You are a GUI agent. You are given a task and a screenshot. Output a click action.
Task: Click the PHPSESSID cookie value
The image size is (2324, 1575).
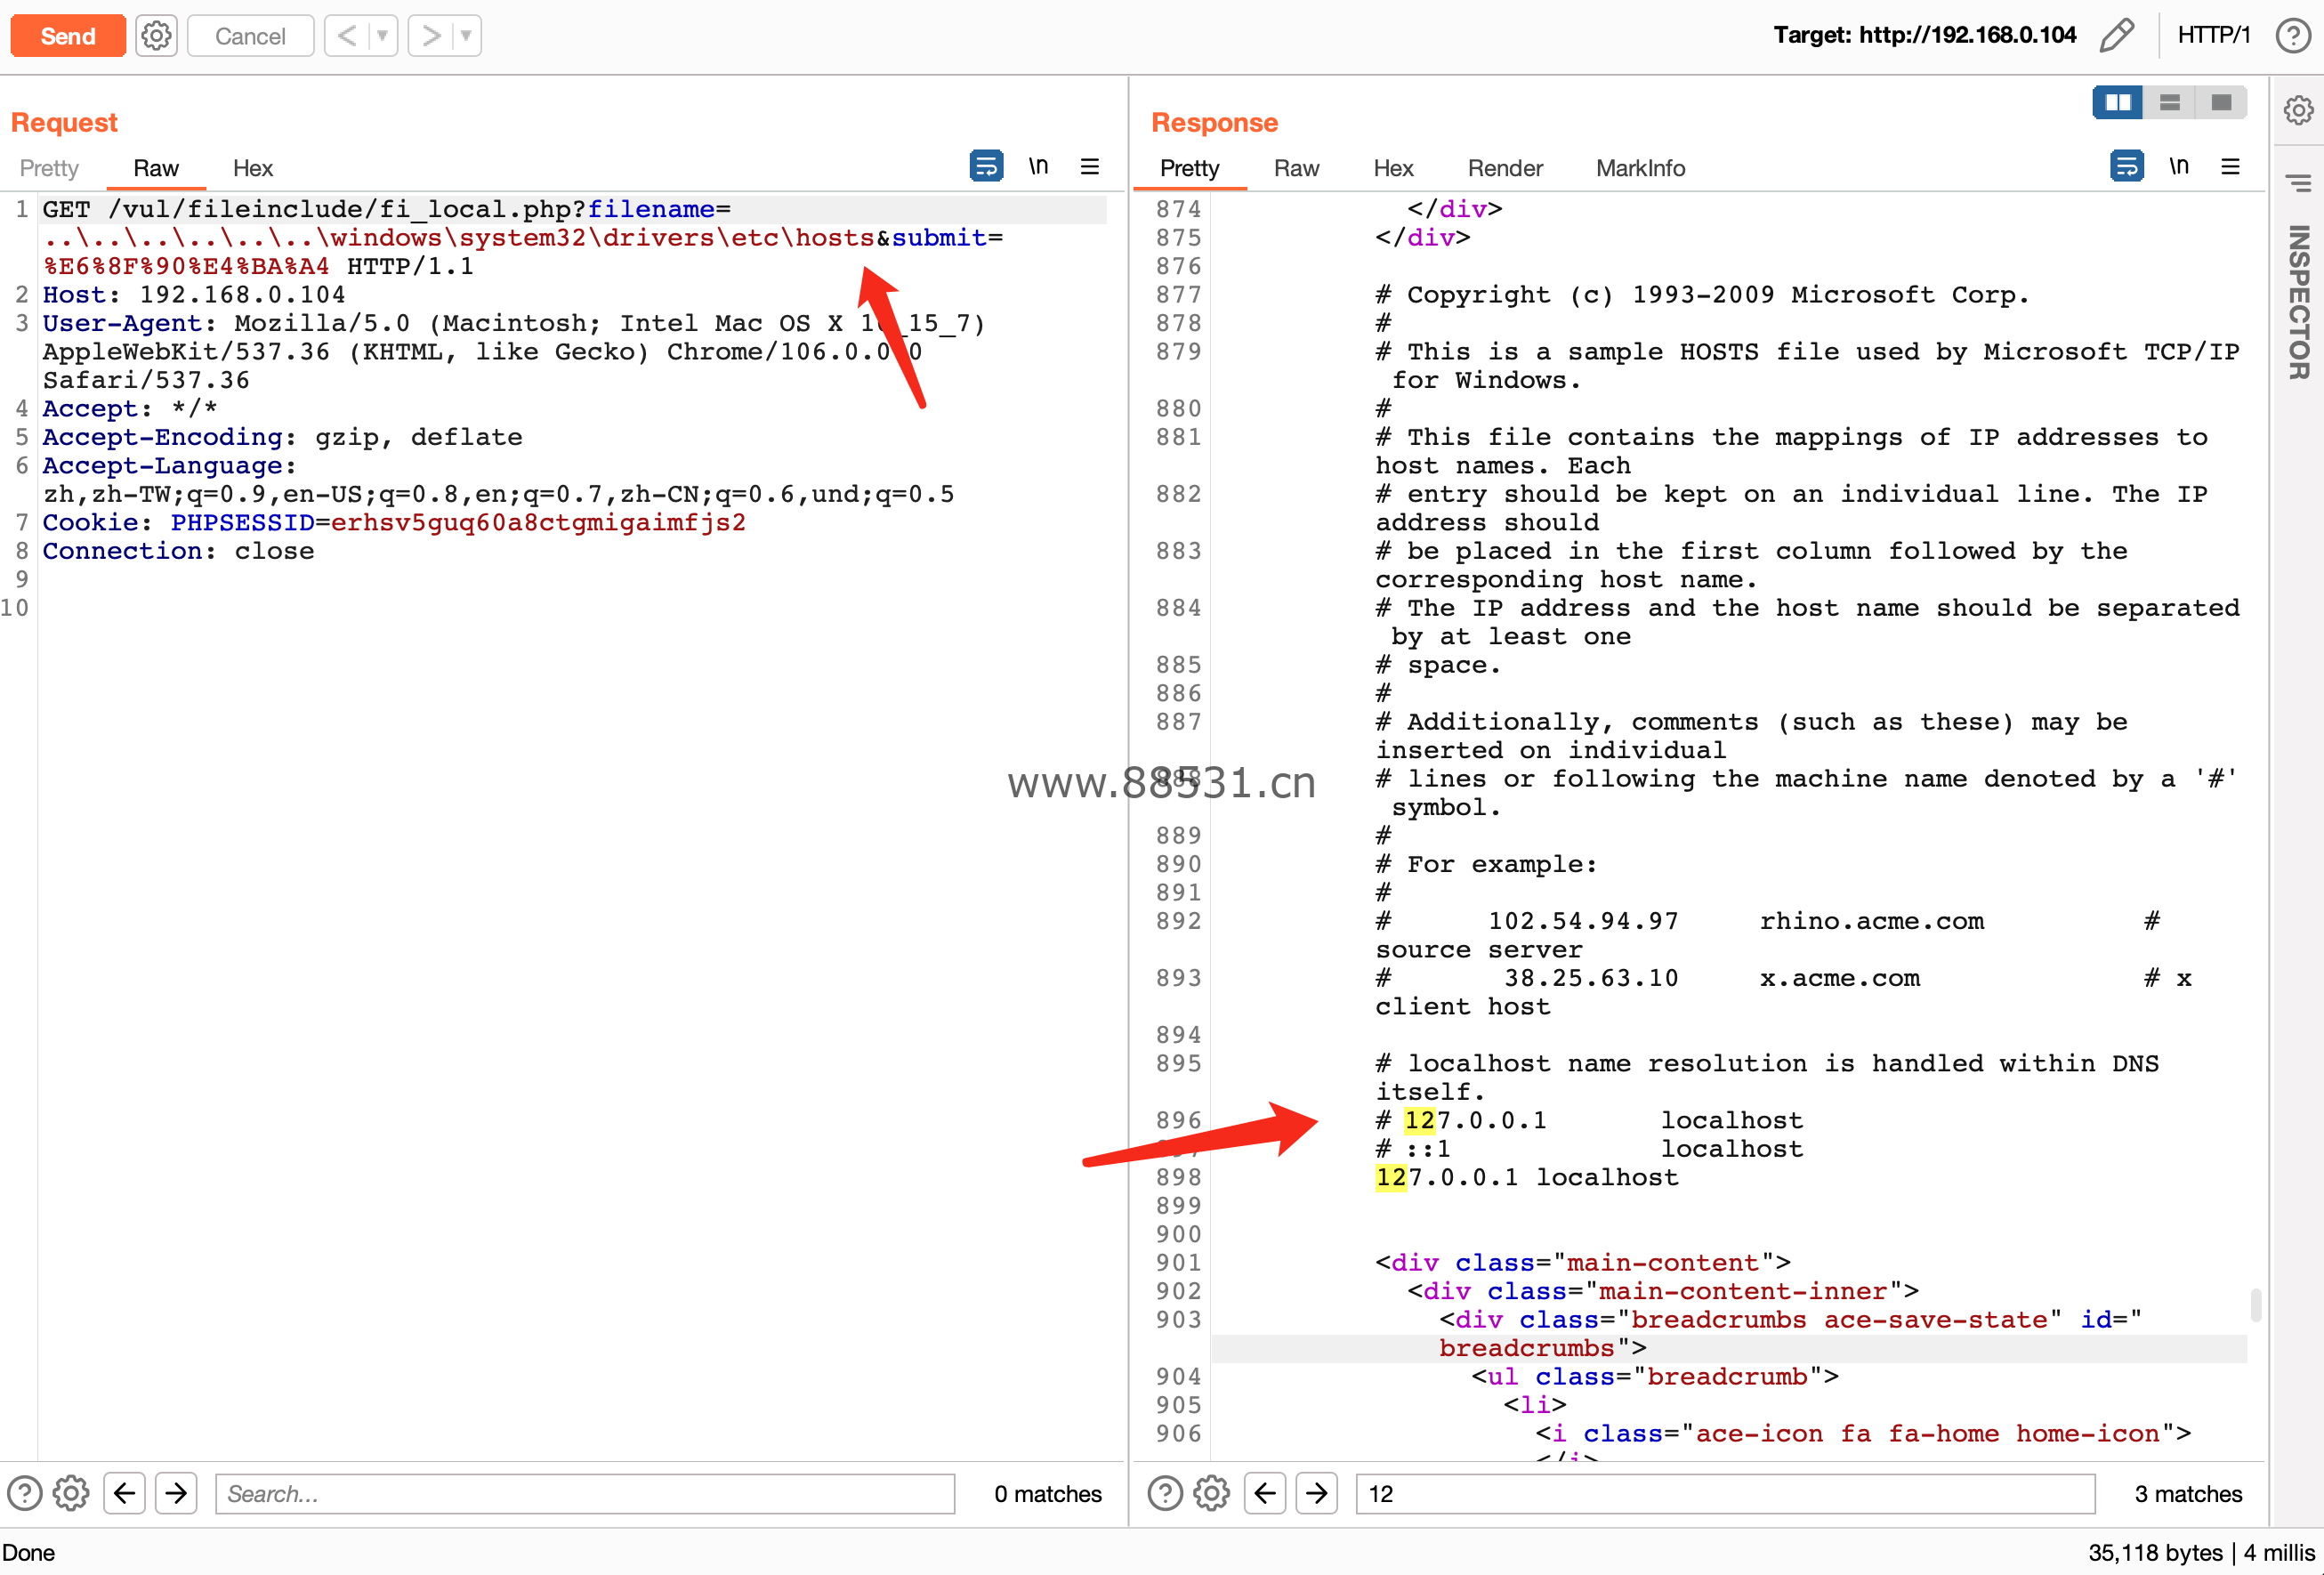(x=539, y=522)
